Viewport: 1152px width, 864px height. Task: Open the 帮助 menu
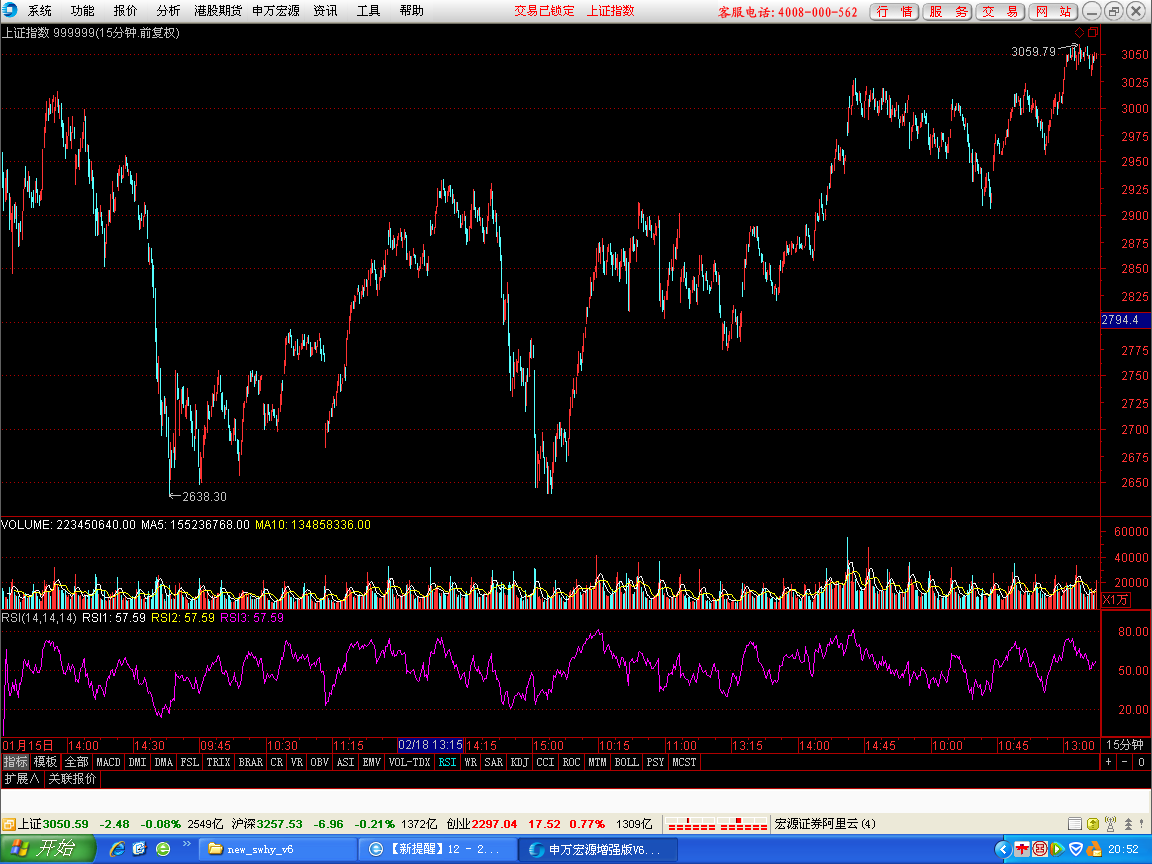coord(411,11)
